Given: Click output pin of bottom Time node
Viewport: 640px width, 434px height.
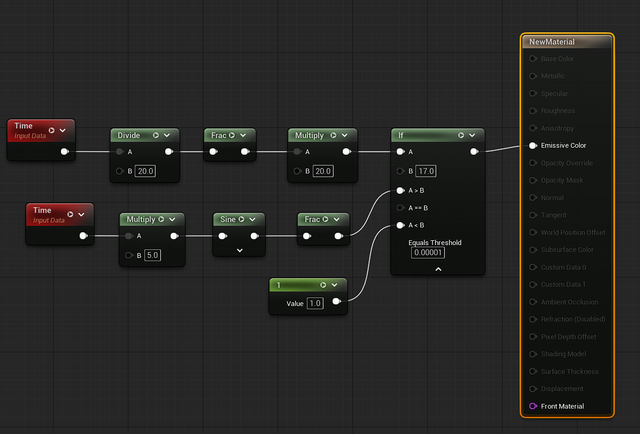Looking at the screenshot, I should click(x=83, y=236).
